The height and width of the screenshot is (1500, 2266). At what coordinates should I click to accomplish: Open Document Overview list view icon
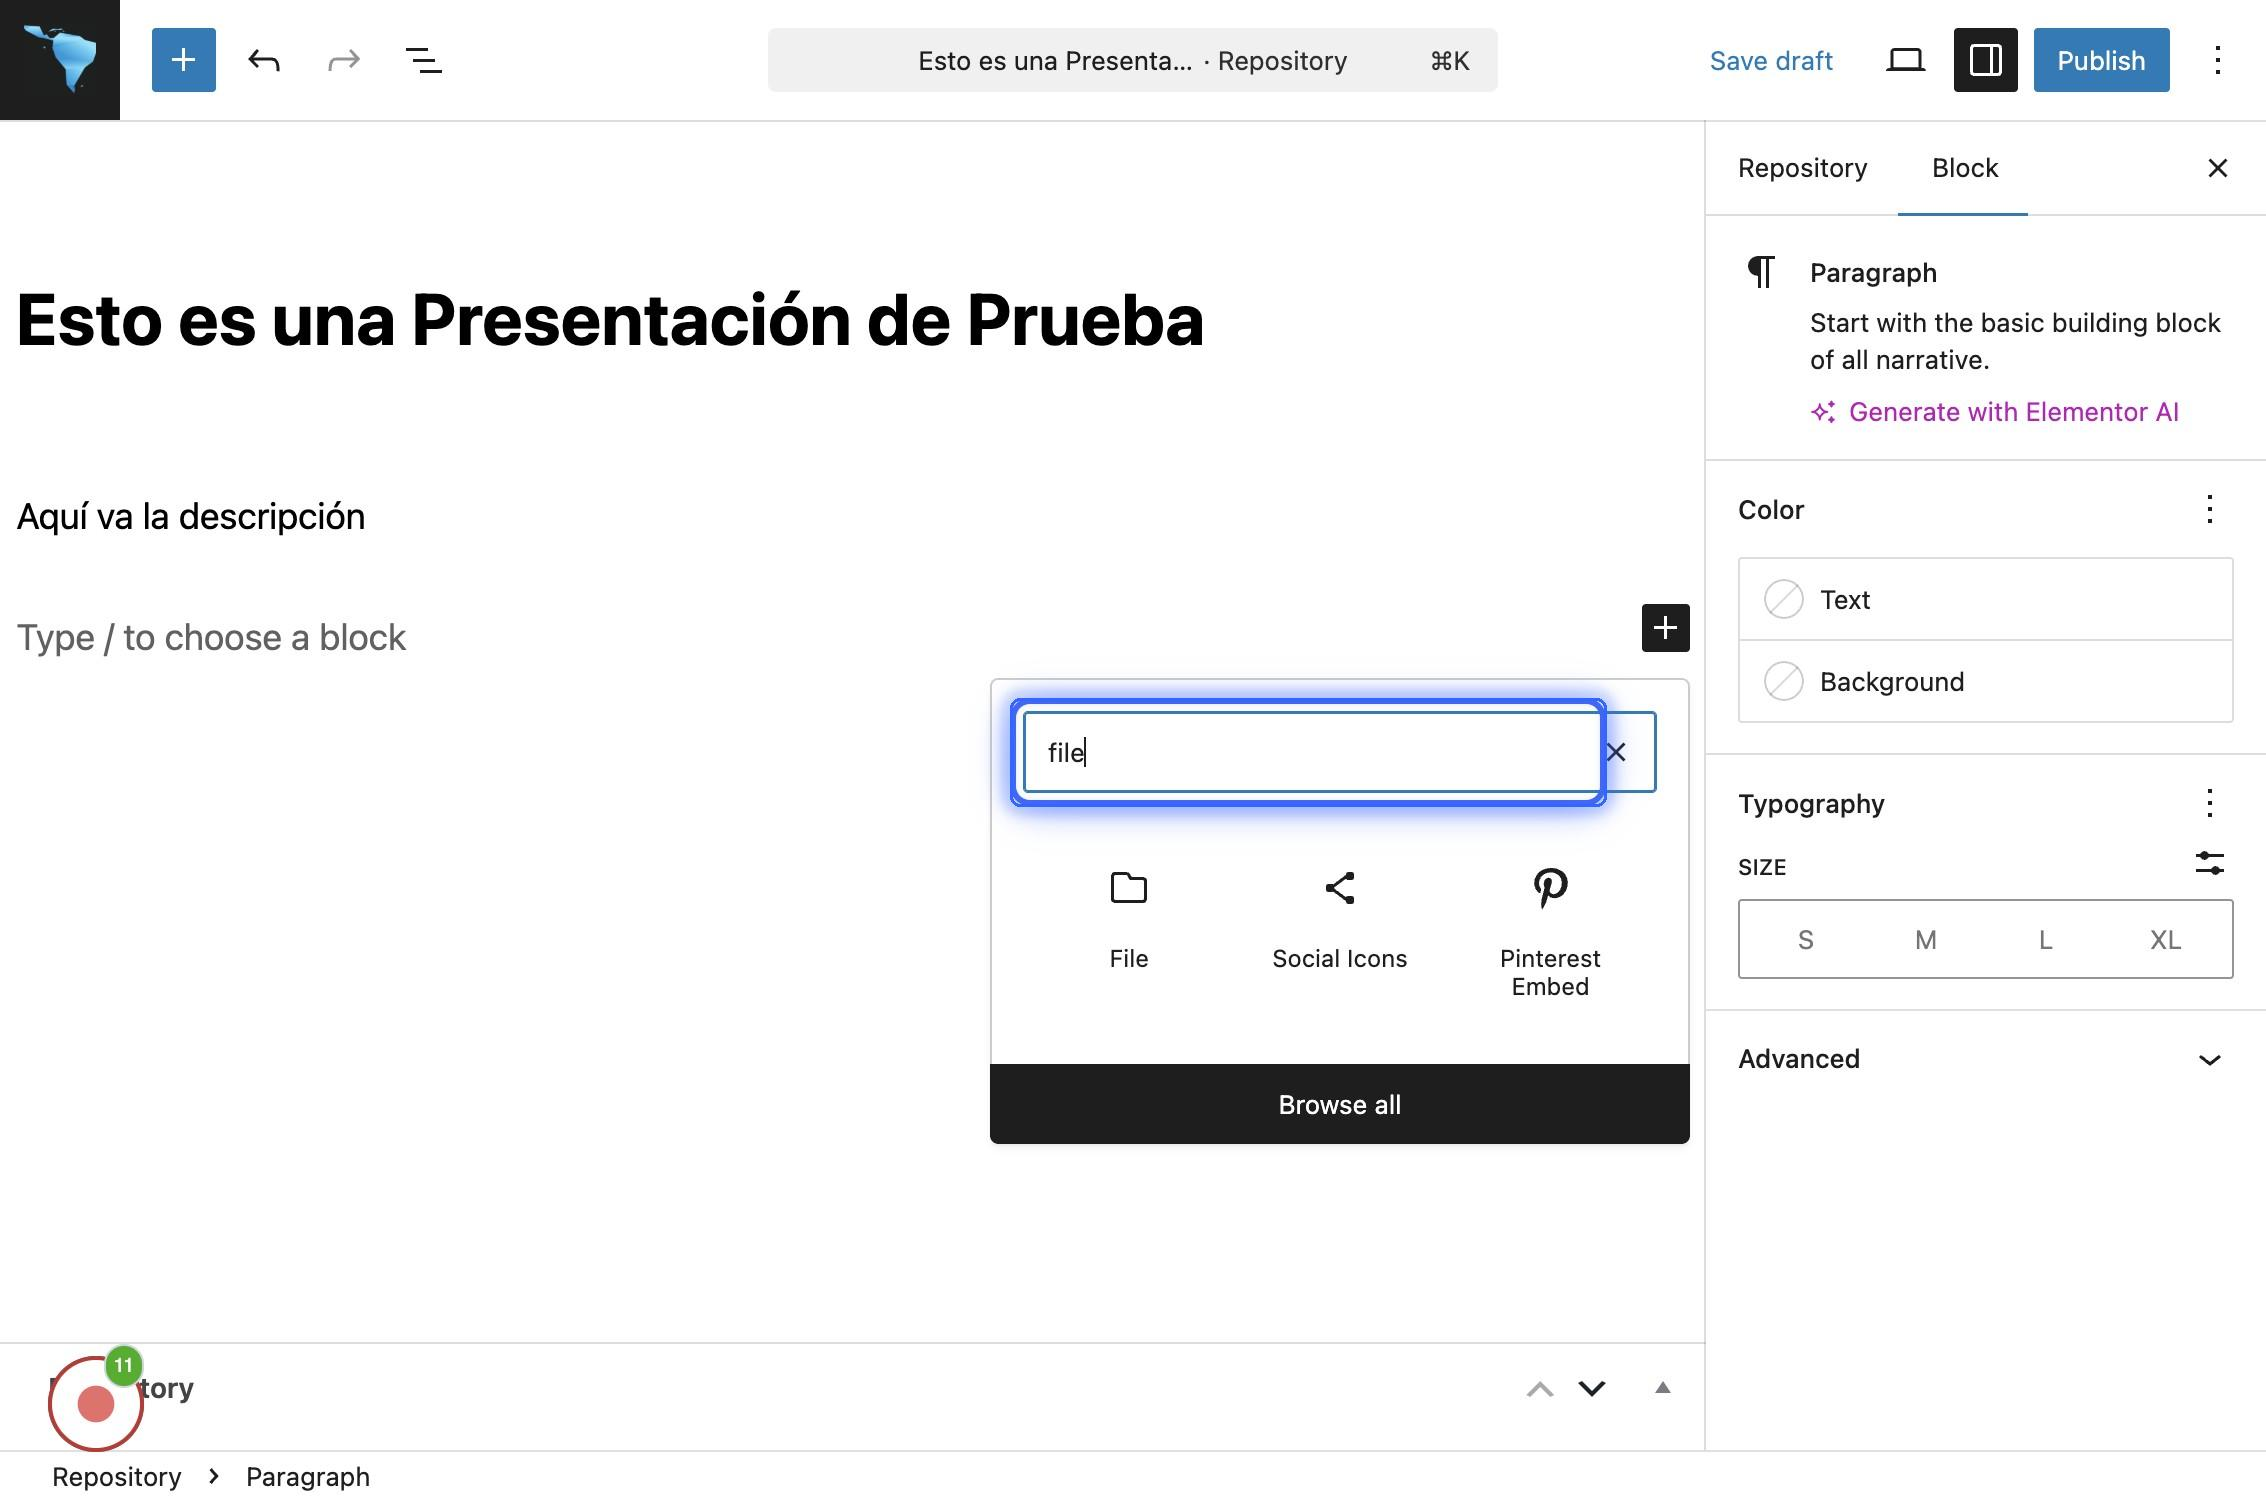[423, 60]
